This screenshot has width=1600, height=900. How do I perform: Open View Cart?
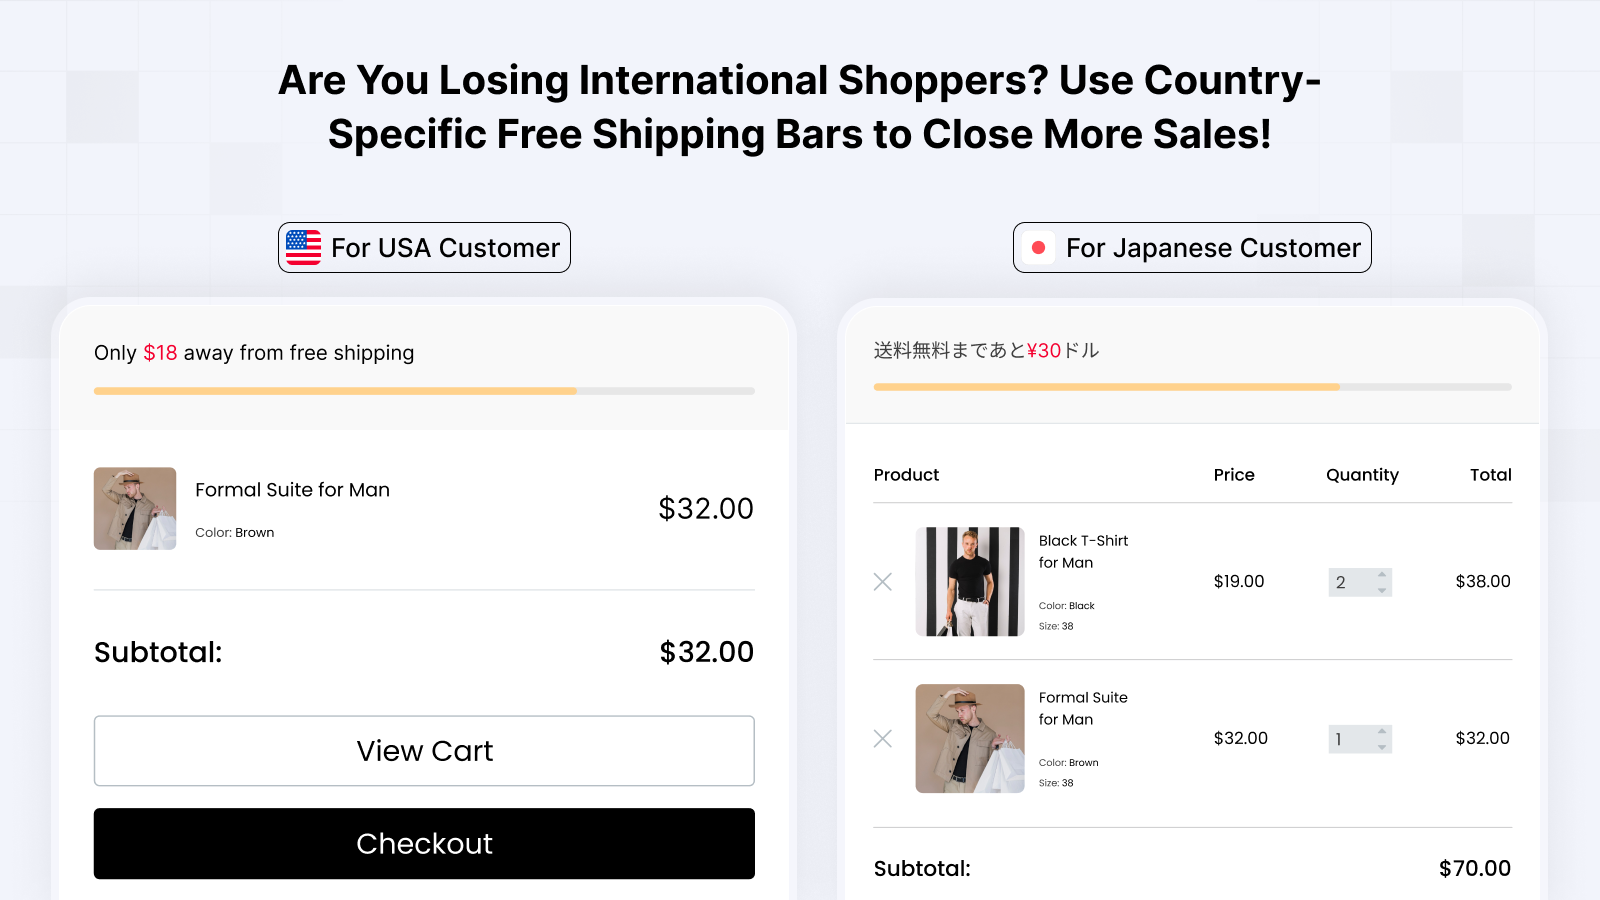tap(424, 750)
